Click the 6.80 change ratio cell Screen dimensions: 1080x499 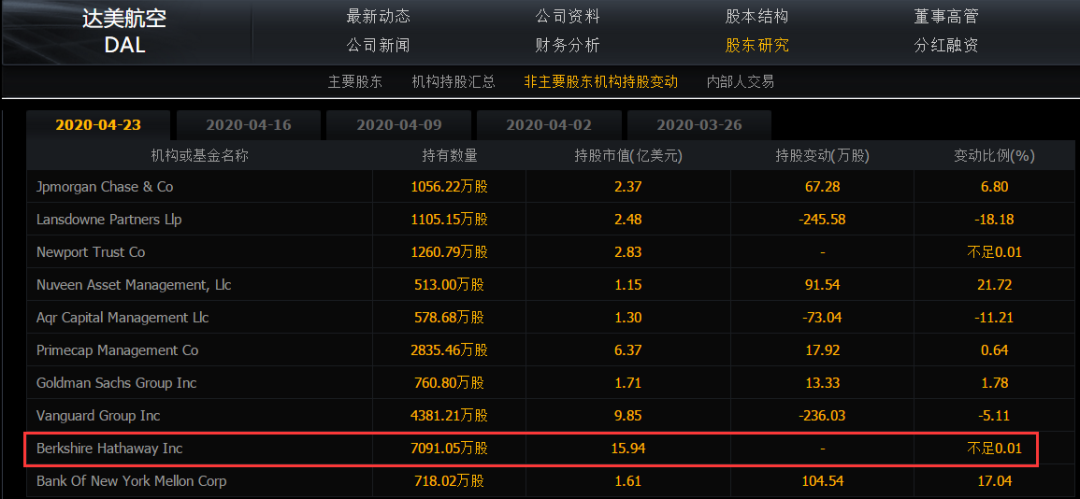pos(994,187)
